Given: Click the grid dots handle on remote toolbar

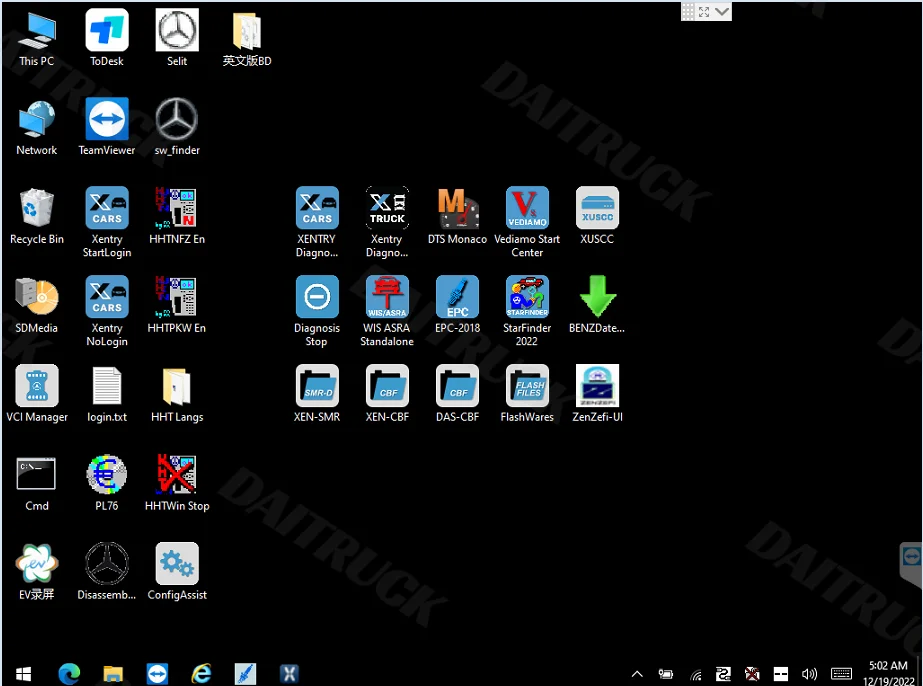Looking at the screenshot, I should coord(688,11).
